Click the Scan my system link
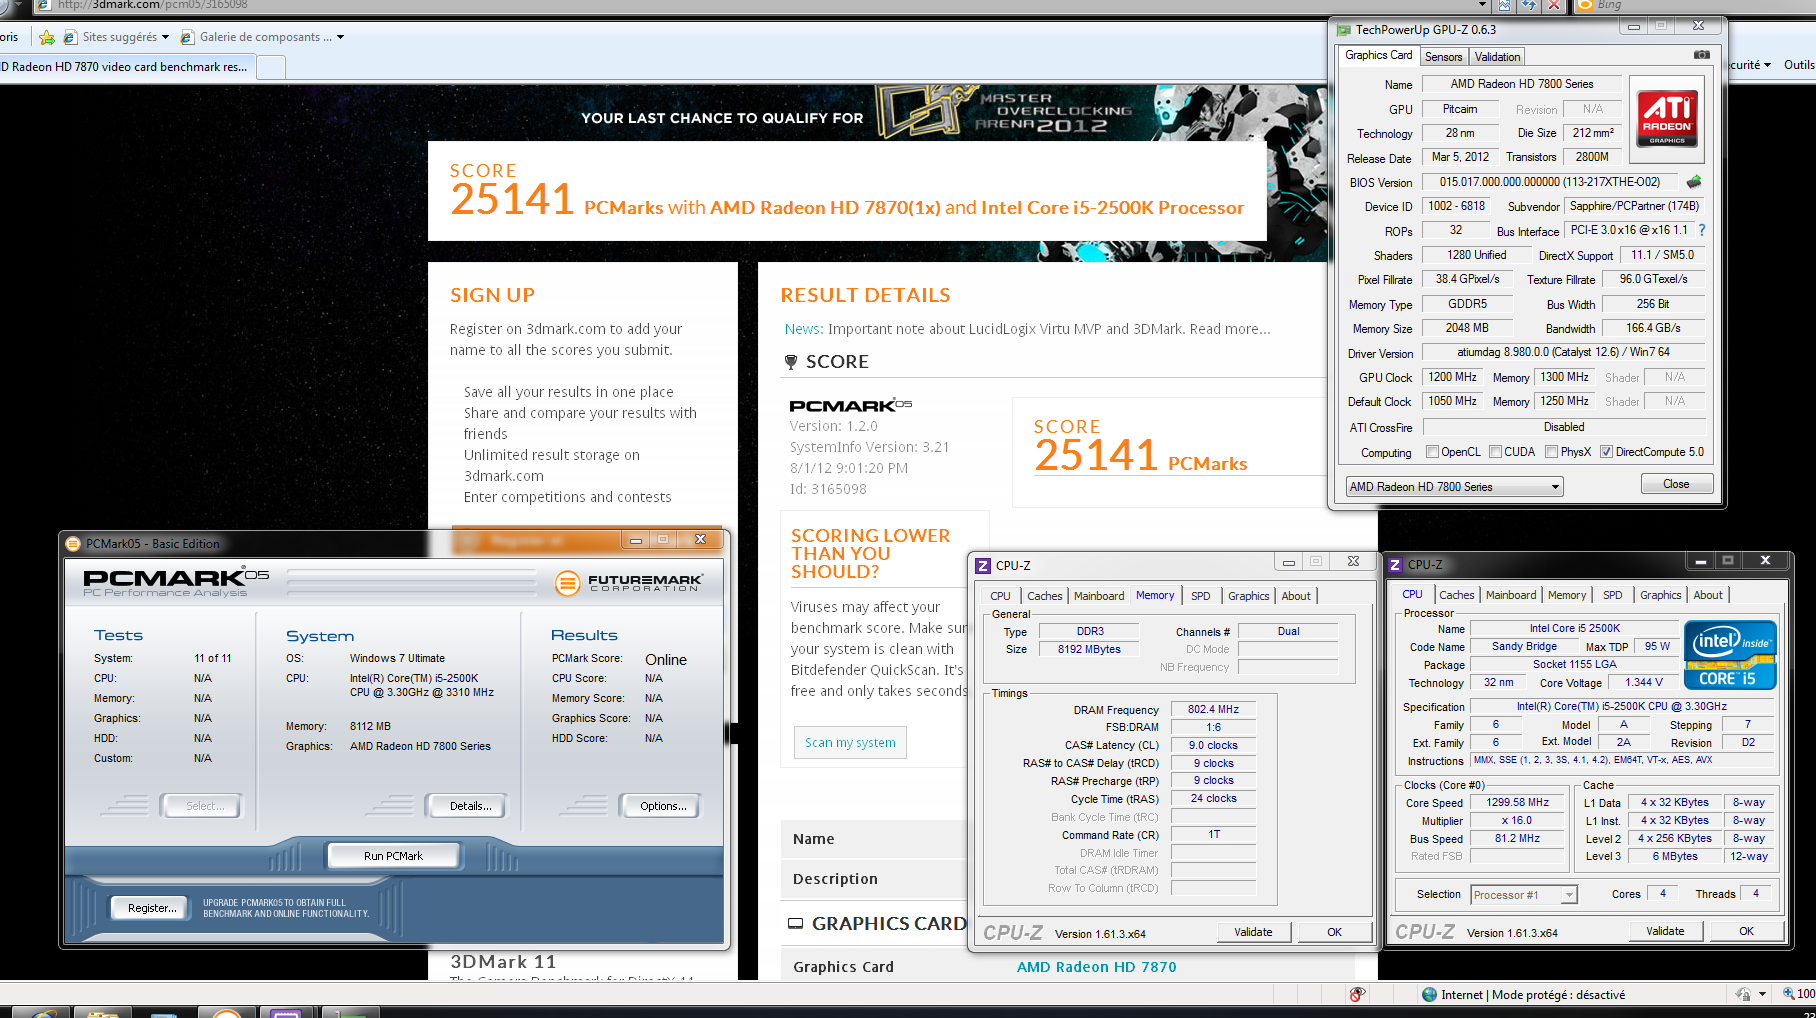Screen dimensions: 1816x1018 click(850, 742)
